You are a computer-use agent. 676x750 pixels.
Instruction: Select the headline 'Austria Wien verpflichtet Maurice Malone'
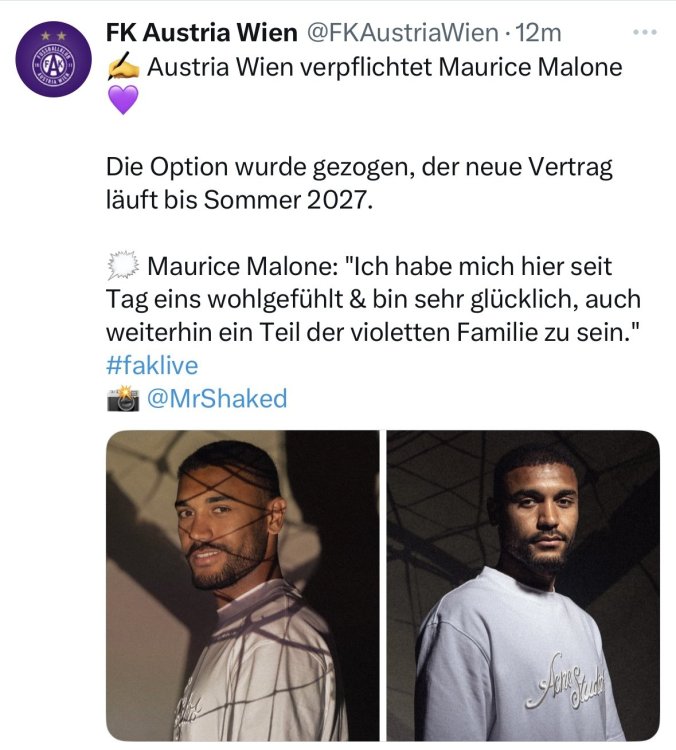point(384,68)
